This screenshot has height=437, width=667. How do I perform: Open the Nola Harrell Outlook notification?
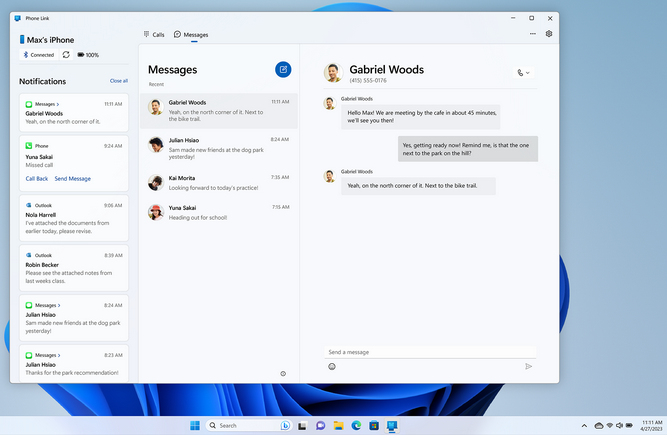click(74, 218)
